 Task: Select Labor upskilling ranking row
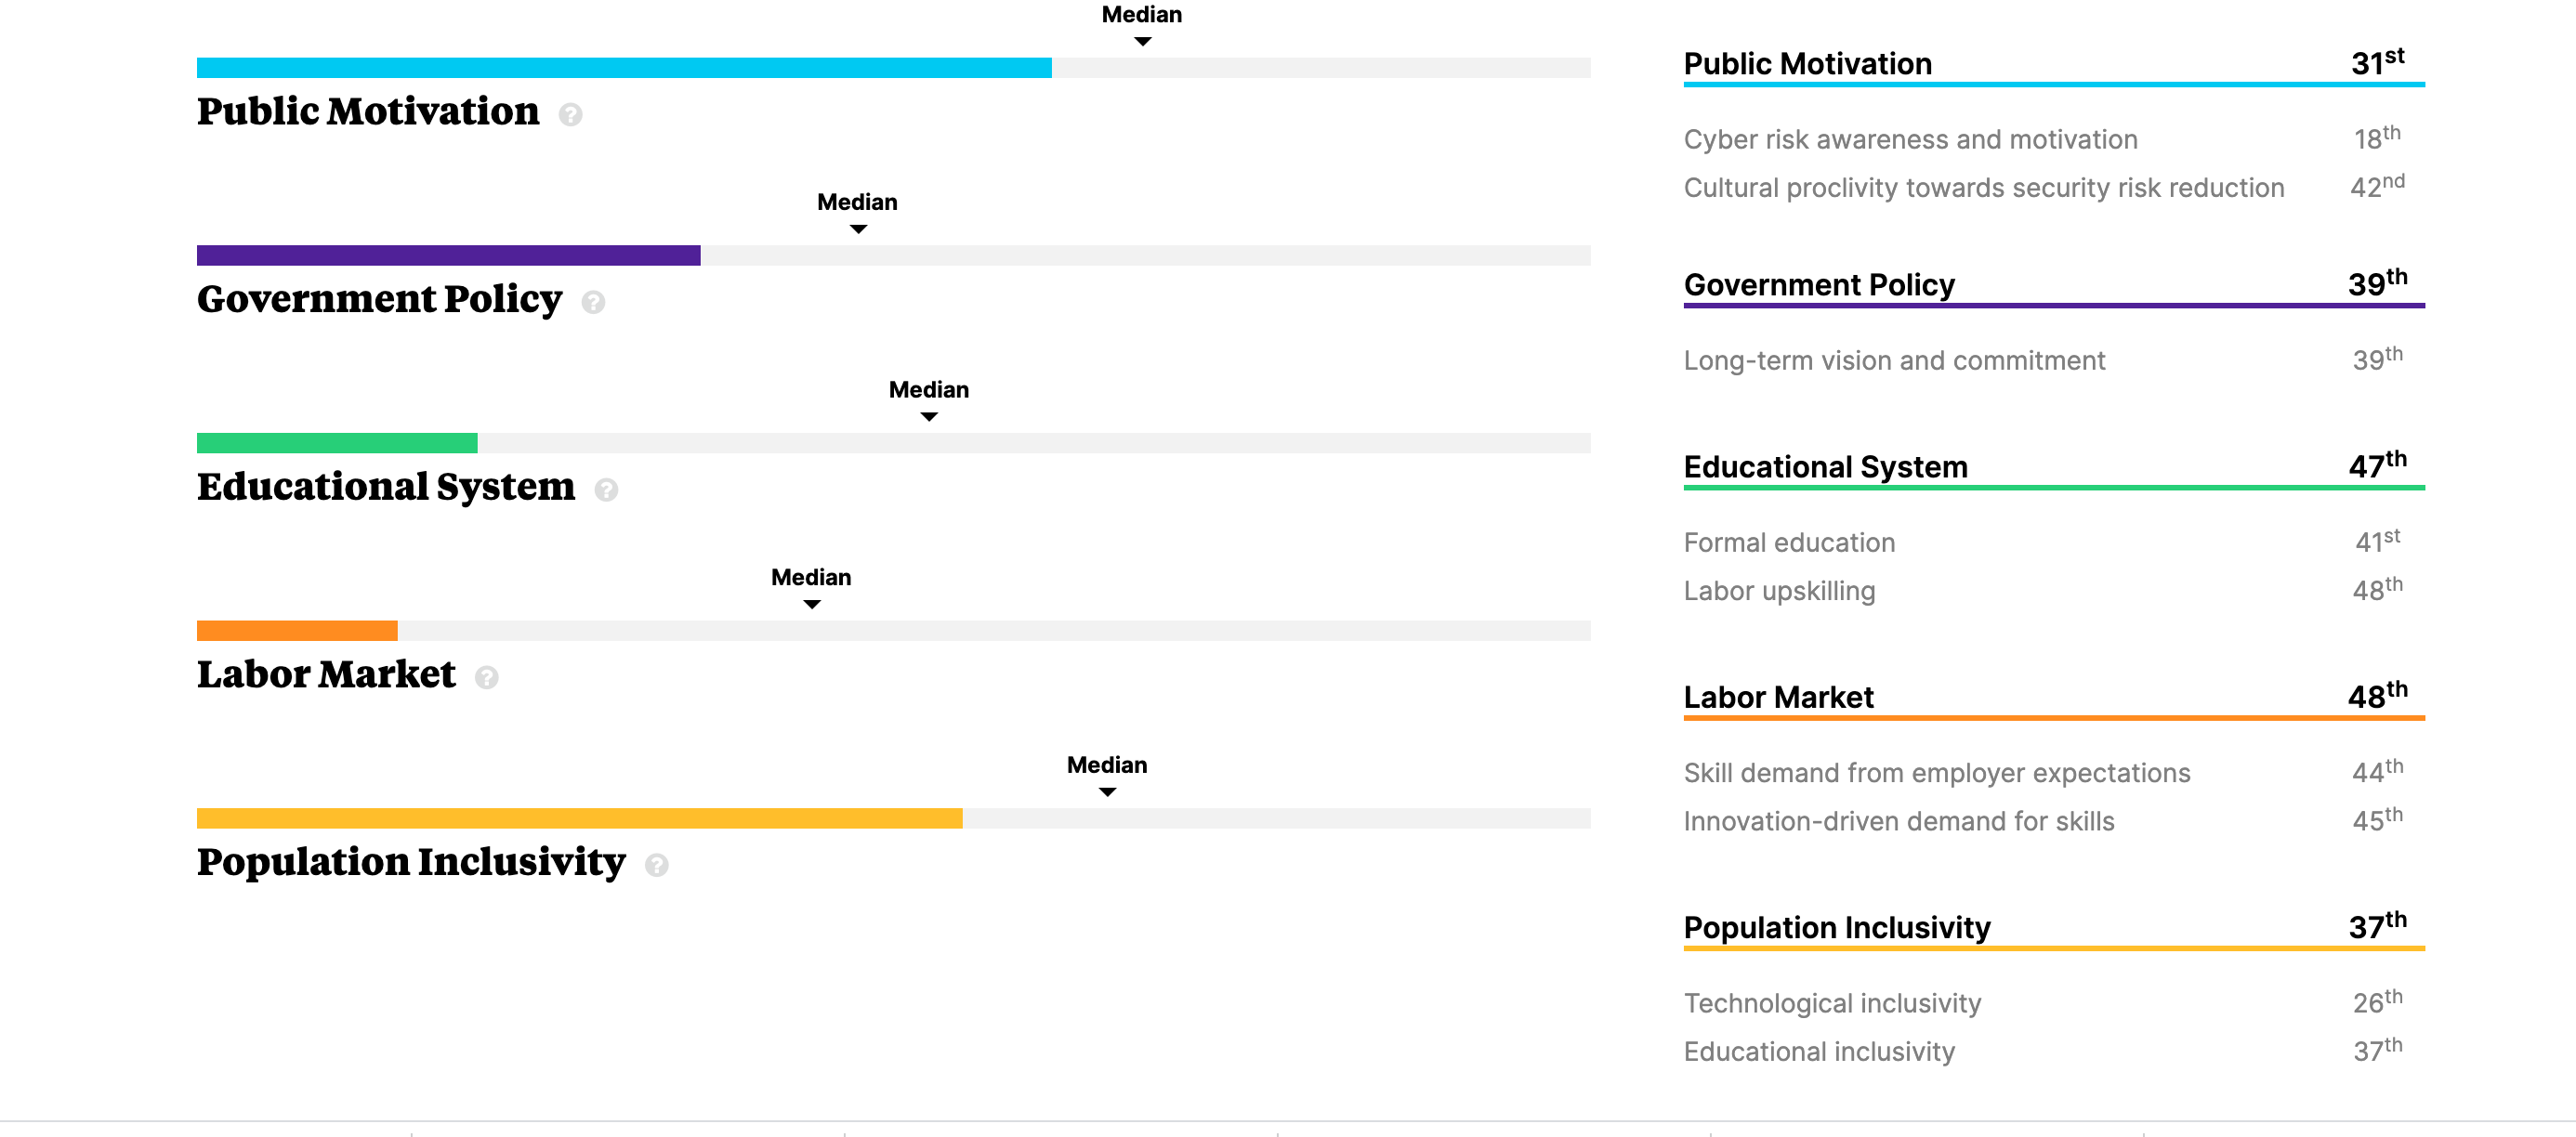(x=1779, y=591)
